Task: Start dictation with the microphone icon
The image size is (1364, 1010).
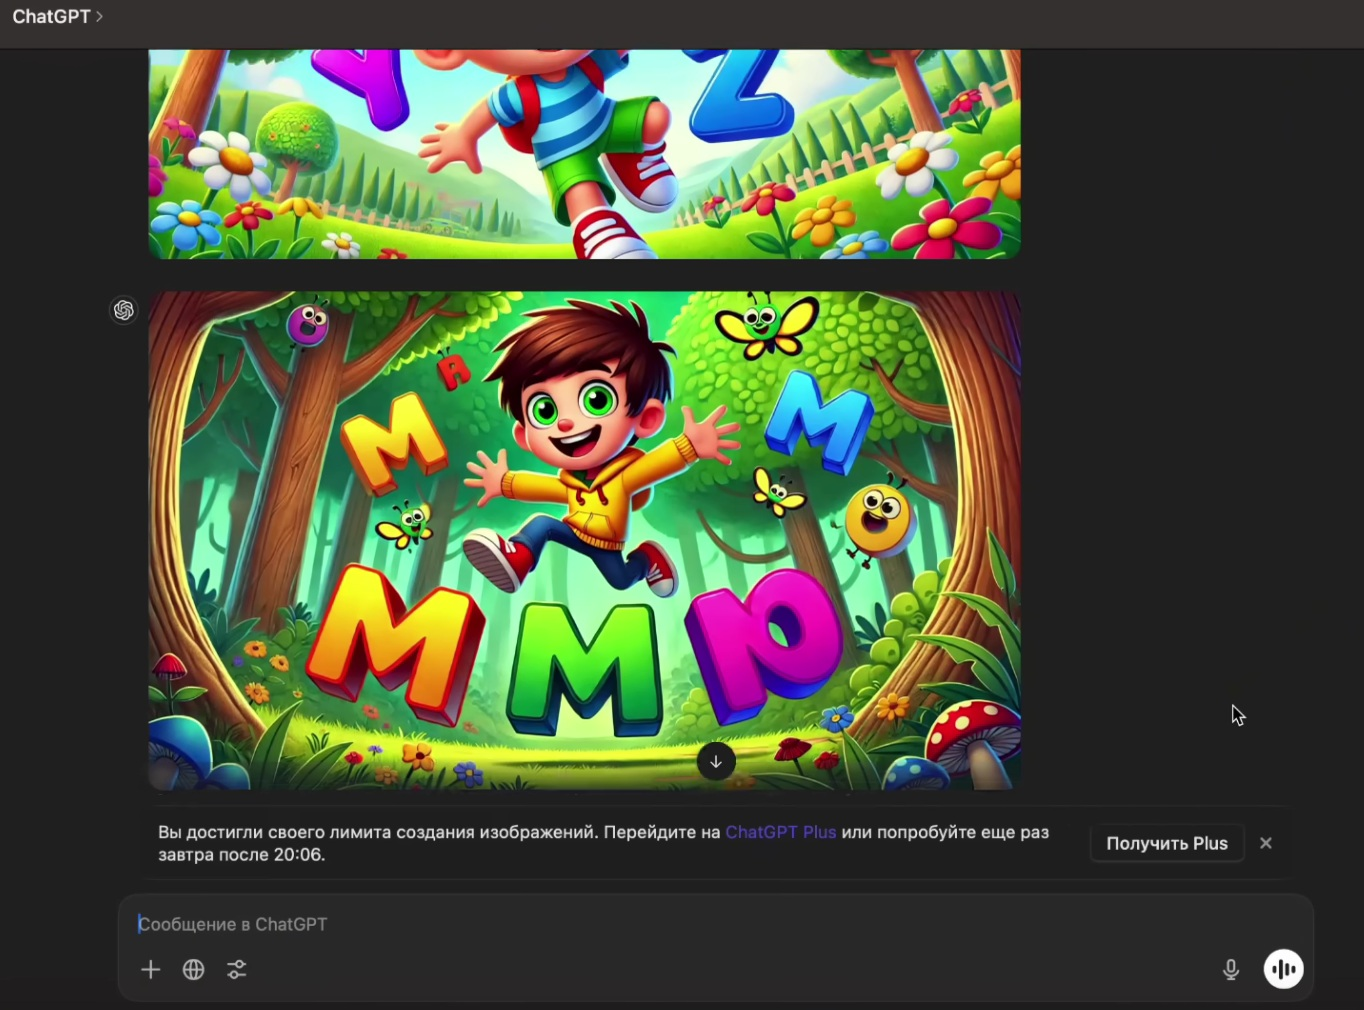Action: [1231, 970]
